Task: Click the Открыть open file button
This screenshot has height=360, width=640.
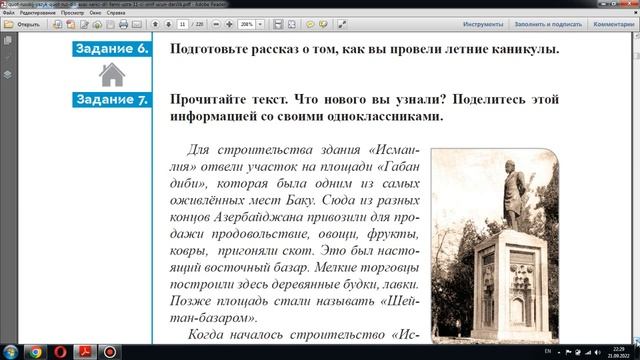Action: tap(22, 24)
